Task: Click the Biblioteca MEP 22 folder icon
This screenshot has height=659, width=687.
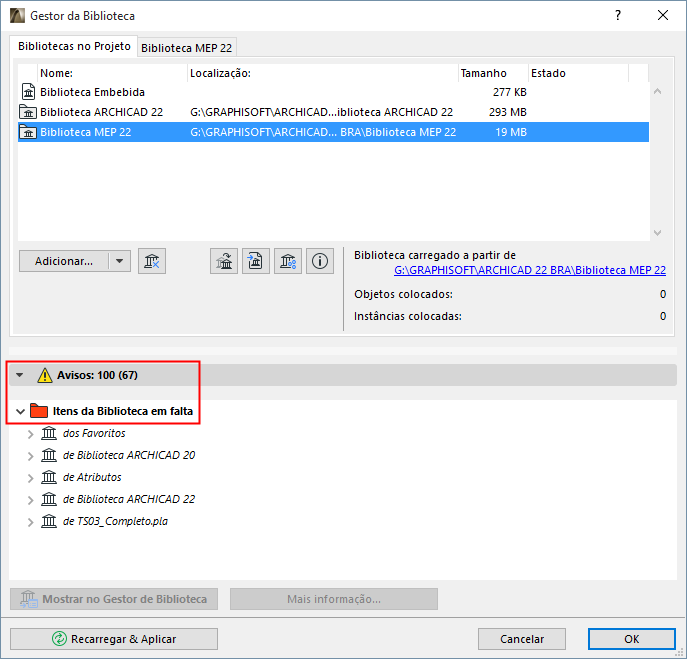Action: pyautogui.click(x=28, y=132)
